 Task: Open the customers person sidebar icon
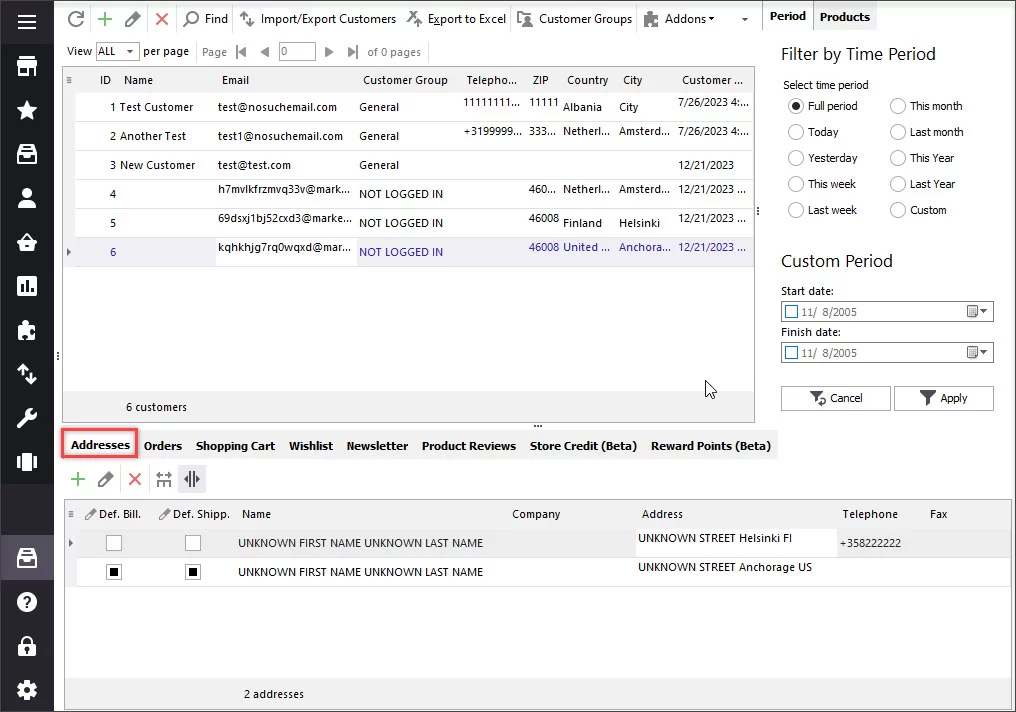27,198
